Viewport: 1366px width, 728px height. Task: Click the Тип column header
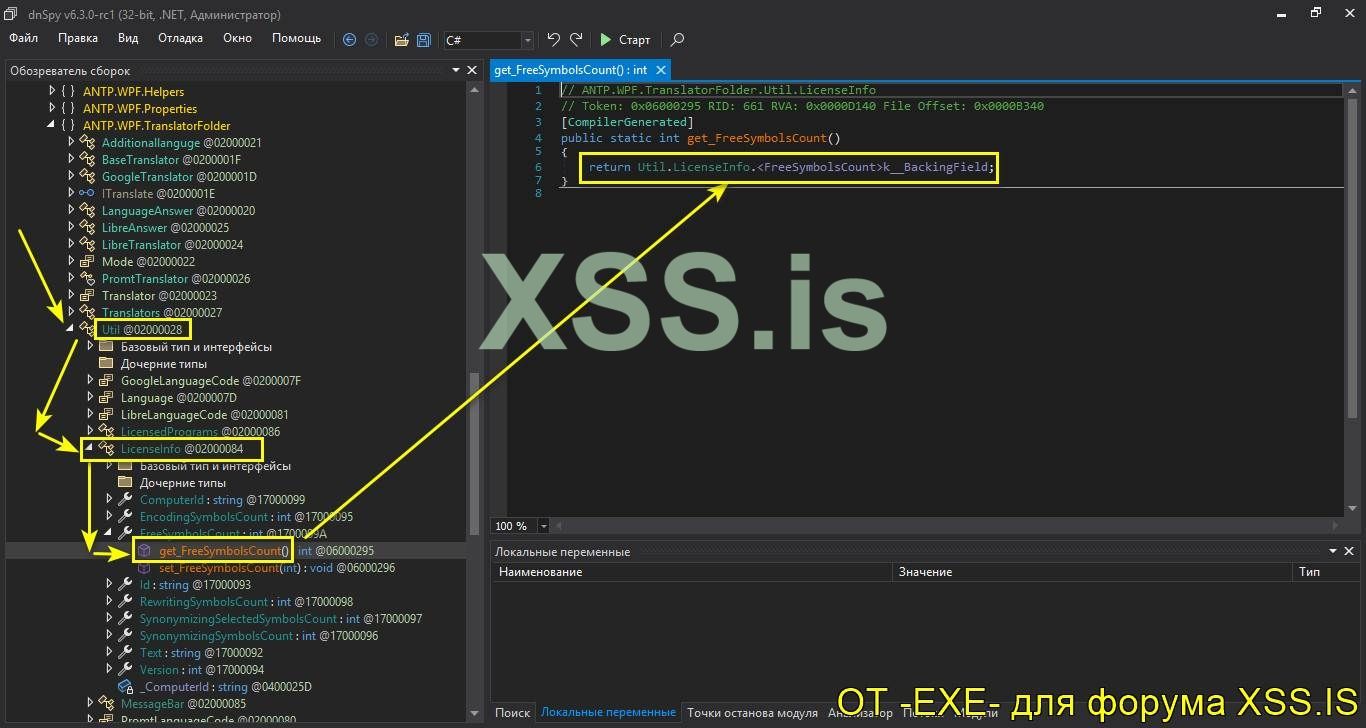tap(1324, 572)
